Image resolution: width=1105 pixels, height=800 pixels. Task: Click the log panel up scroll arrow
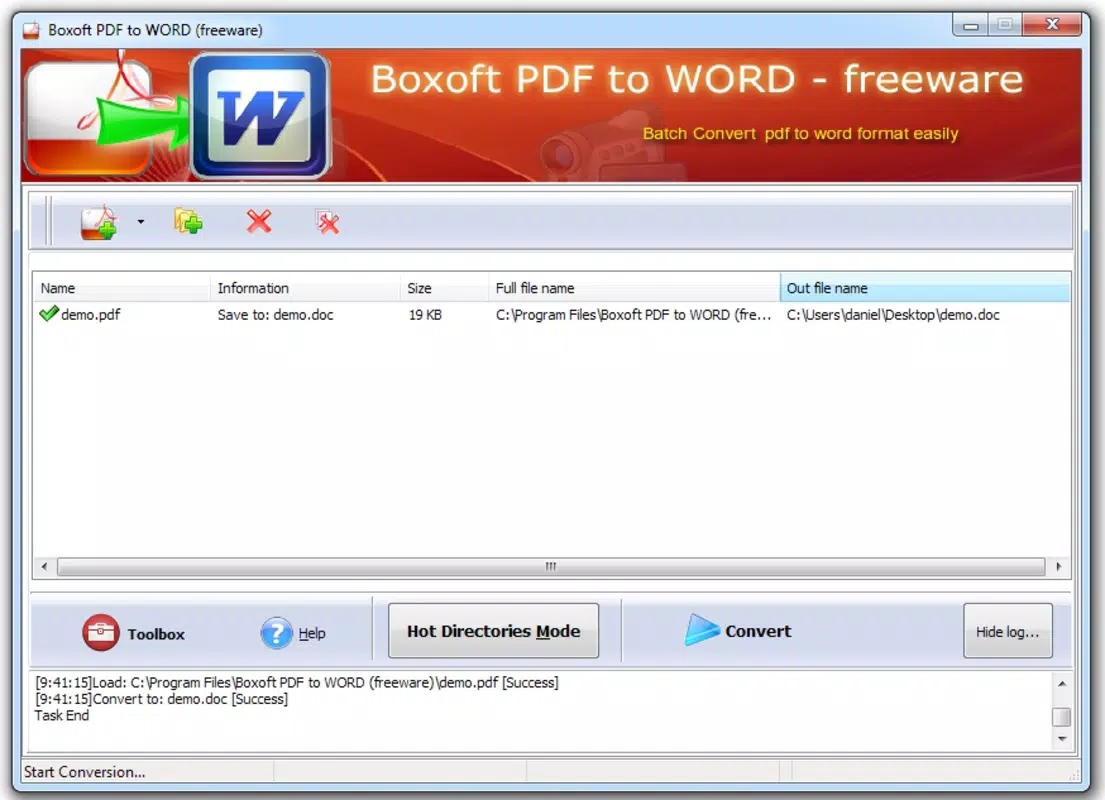click(1061, 684)
